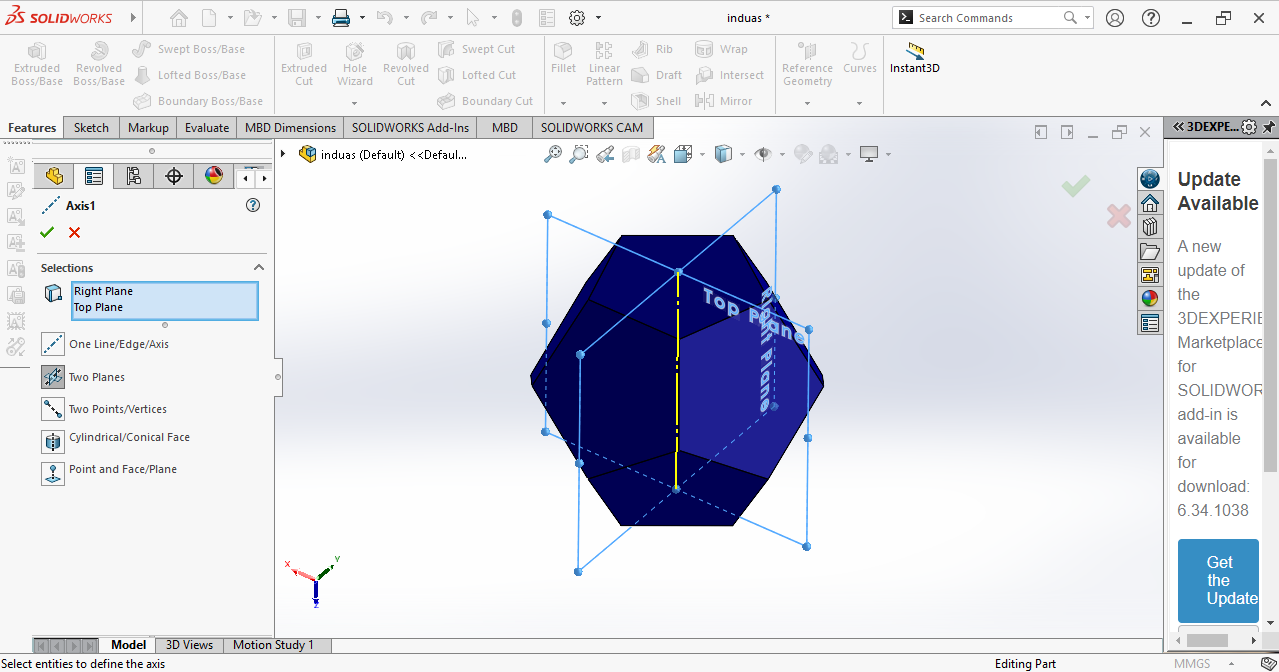Click the New document icon

[x=209, y=18]
